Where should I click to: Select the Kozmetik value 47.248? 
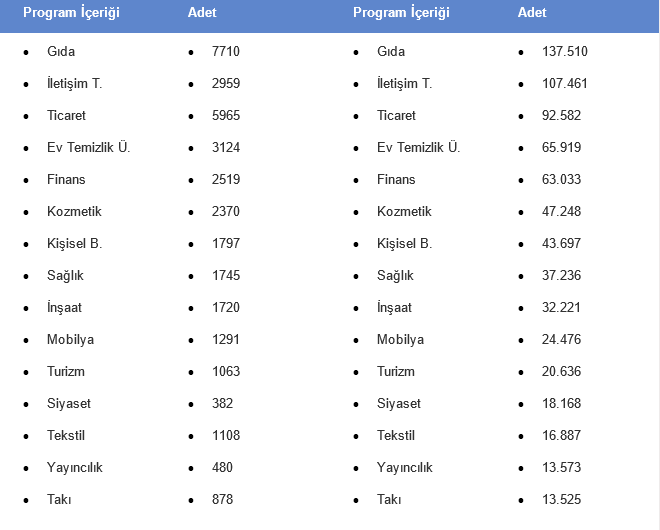coord(561,211)
